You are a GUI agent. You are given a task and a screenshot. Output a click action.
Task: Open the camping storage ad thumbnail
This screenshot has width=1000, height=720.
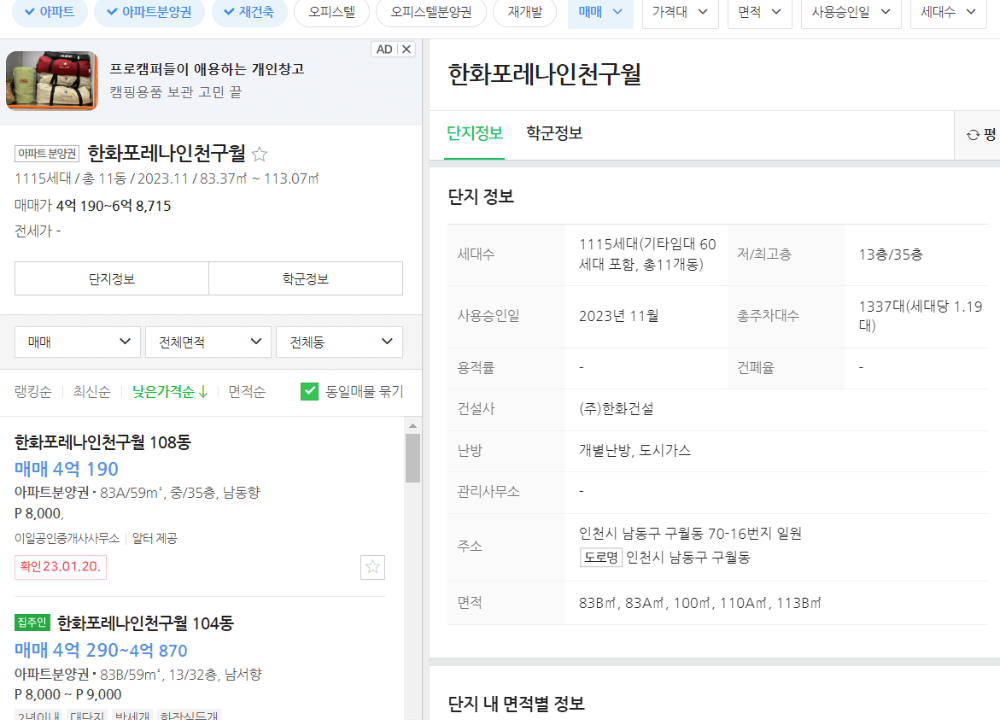coord(52,80)
